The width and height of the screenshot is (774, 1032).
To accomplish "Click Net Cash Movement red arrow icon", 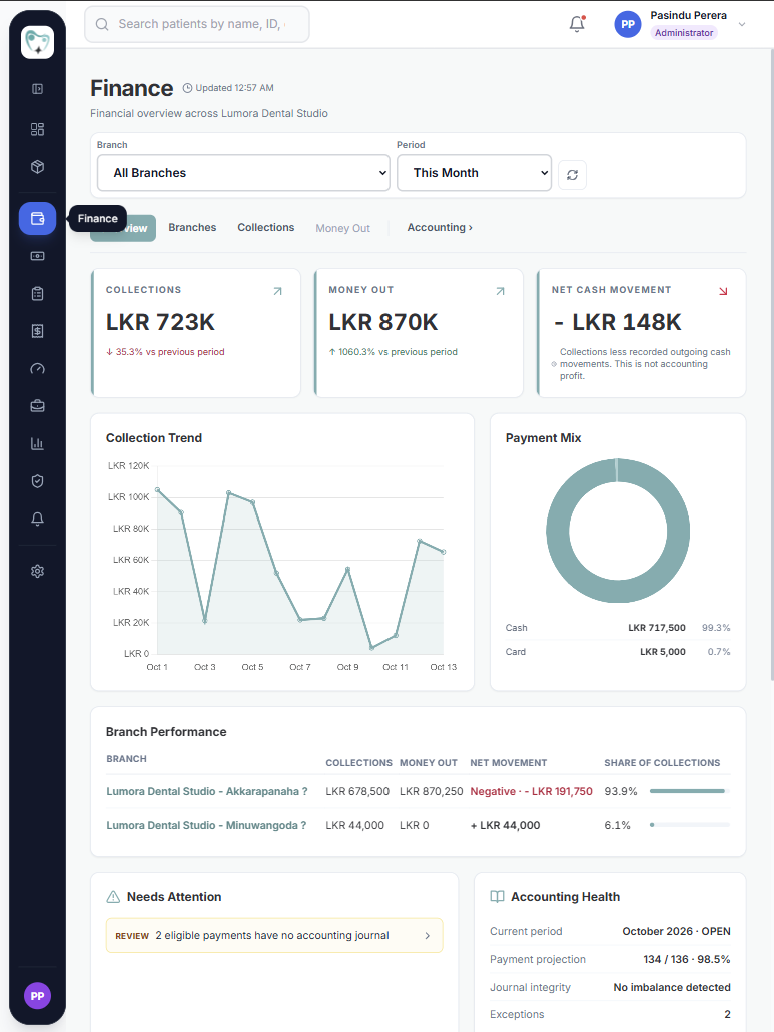I will click(x=723, y=291).
